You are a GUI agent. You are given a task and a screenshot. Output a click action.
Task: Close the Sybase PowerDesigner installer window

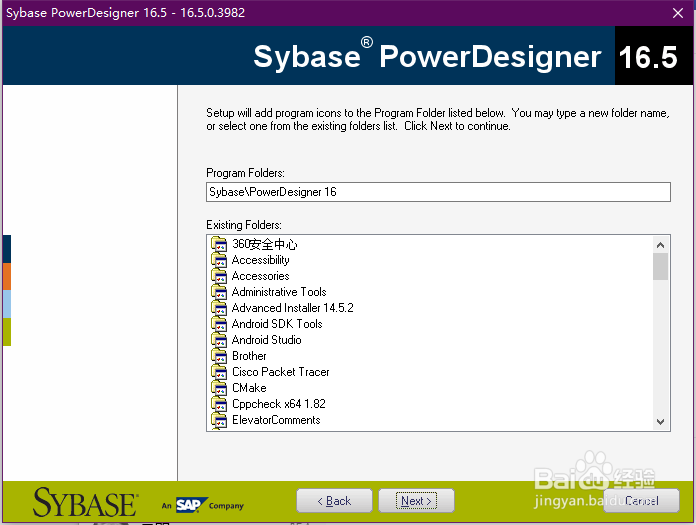point(678,13)
